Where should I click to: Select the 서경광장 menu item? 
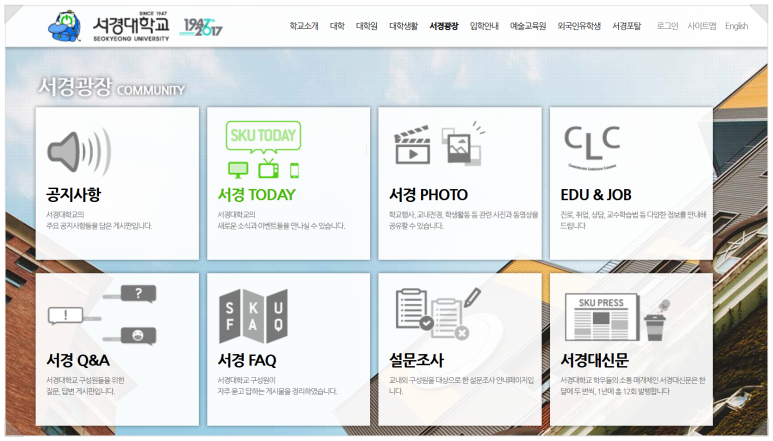pyautogui.click(x=444, y=26)
